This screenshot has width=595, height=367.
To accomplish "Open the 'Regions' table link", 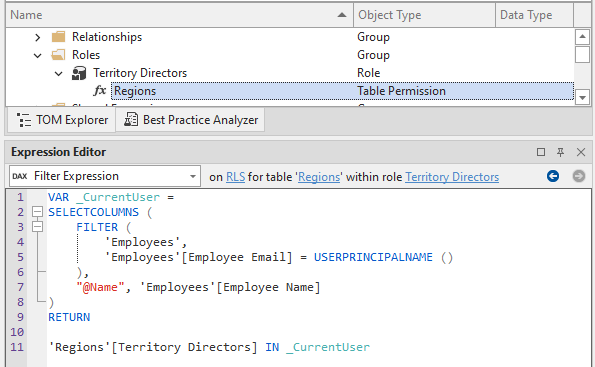I will pyautogui.click(x=319, y=177).
